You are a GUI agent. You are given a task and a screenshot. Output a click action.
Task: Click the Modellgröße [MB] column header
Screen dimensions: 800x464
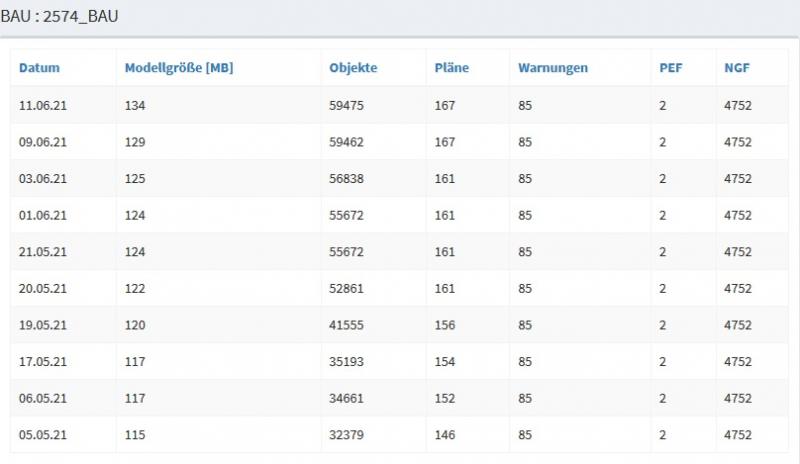coord(179,69)
